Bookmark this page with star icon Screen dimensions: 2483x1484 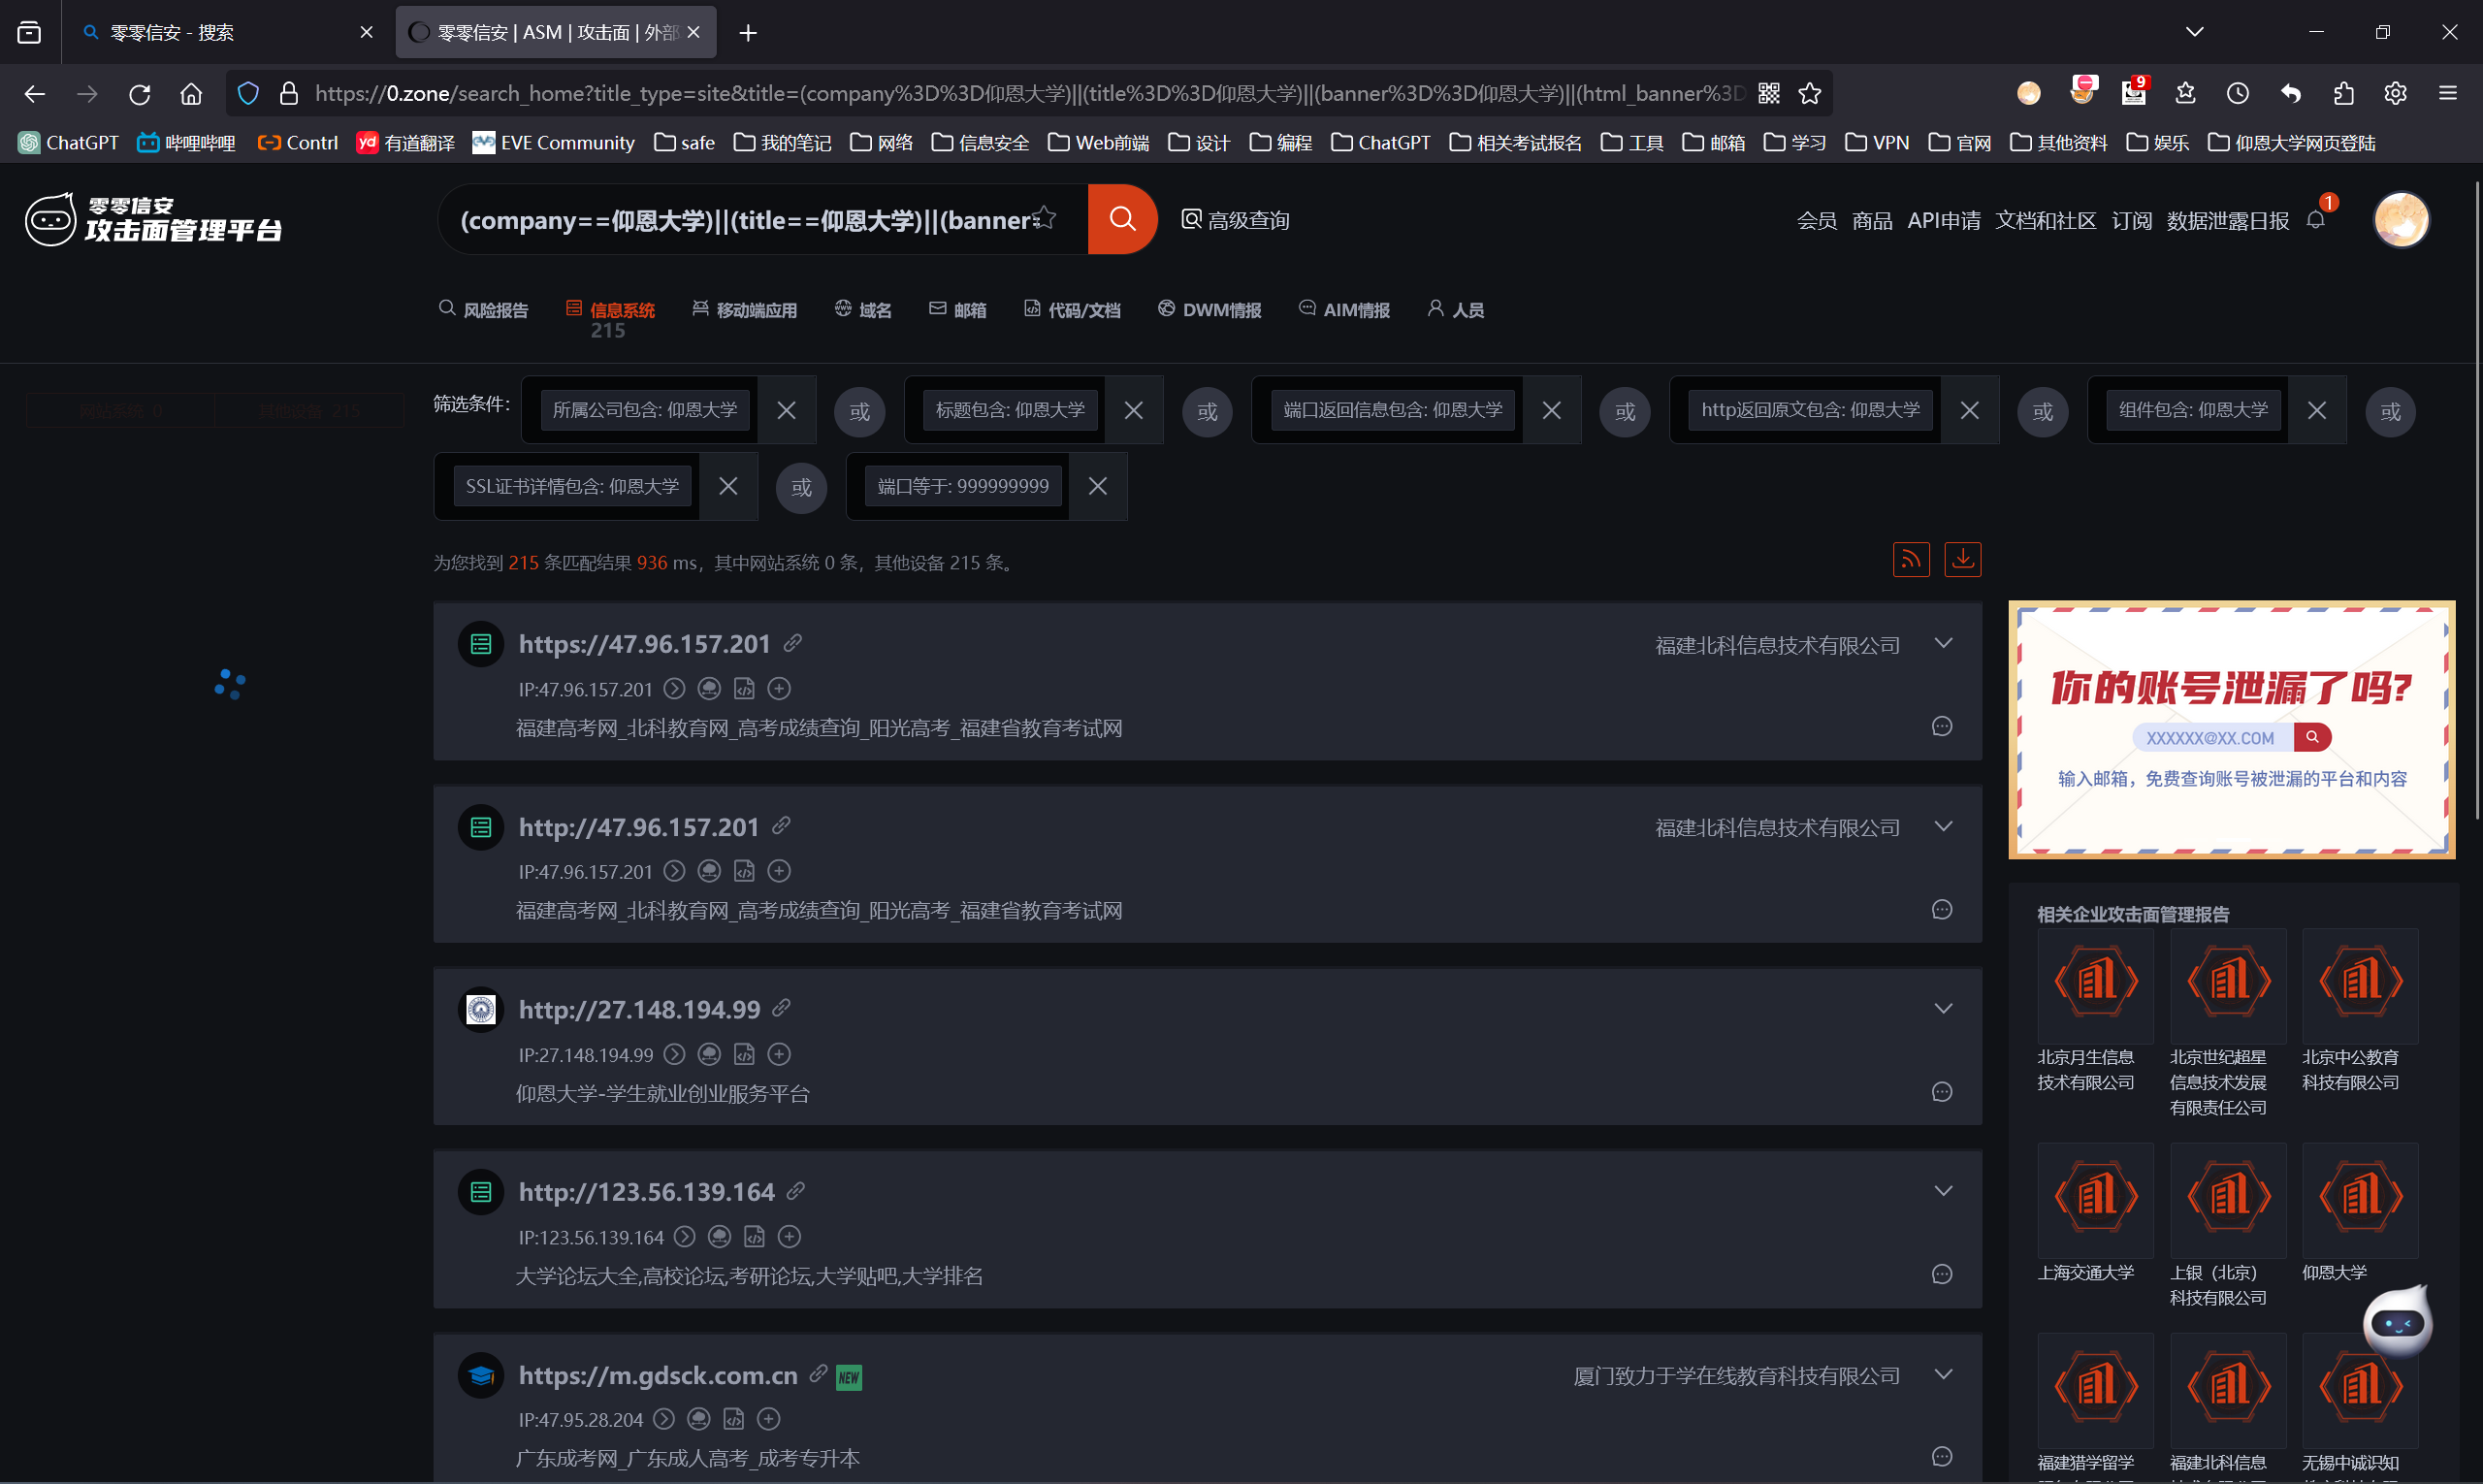pyautogui.click(x=1809, y=93)
